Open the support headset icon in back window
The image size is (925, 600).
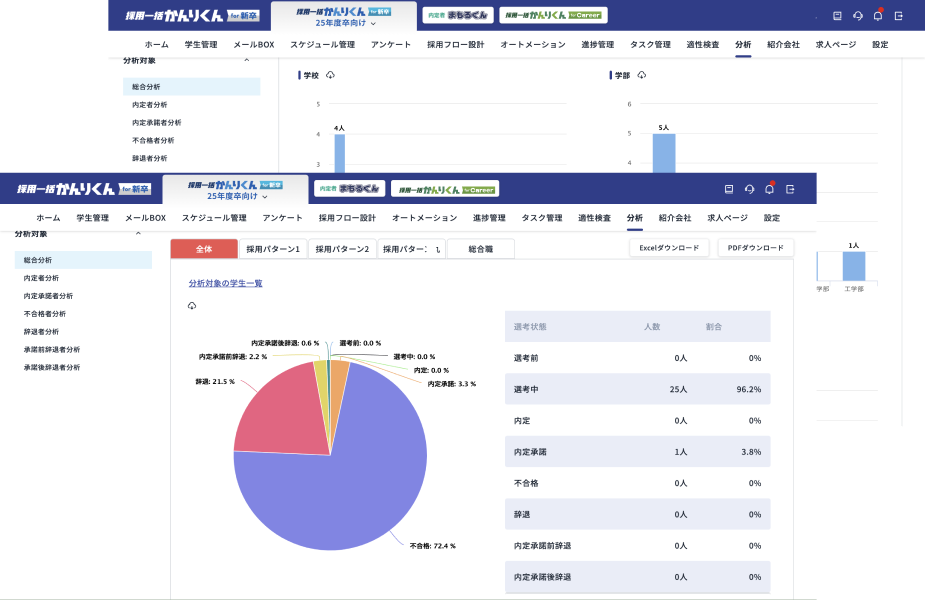click(858, 16)
